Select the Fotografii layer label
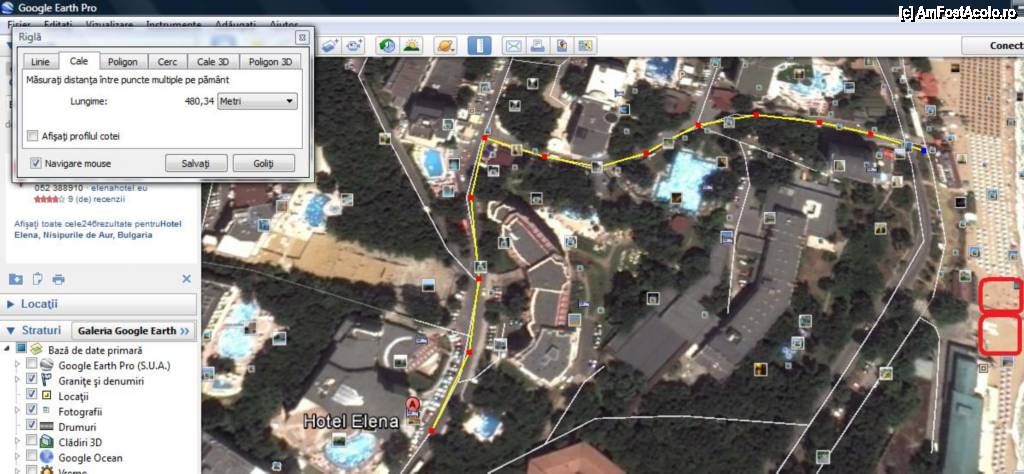Viewport: 1024px width, 474px height. [x=80, y=411]
